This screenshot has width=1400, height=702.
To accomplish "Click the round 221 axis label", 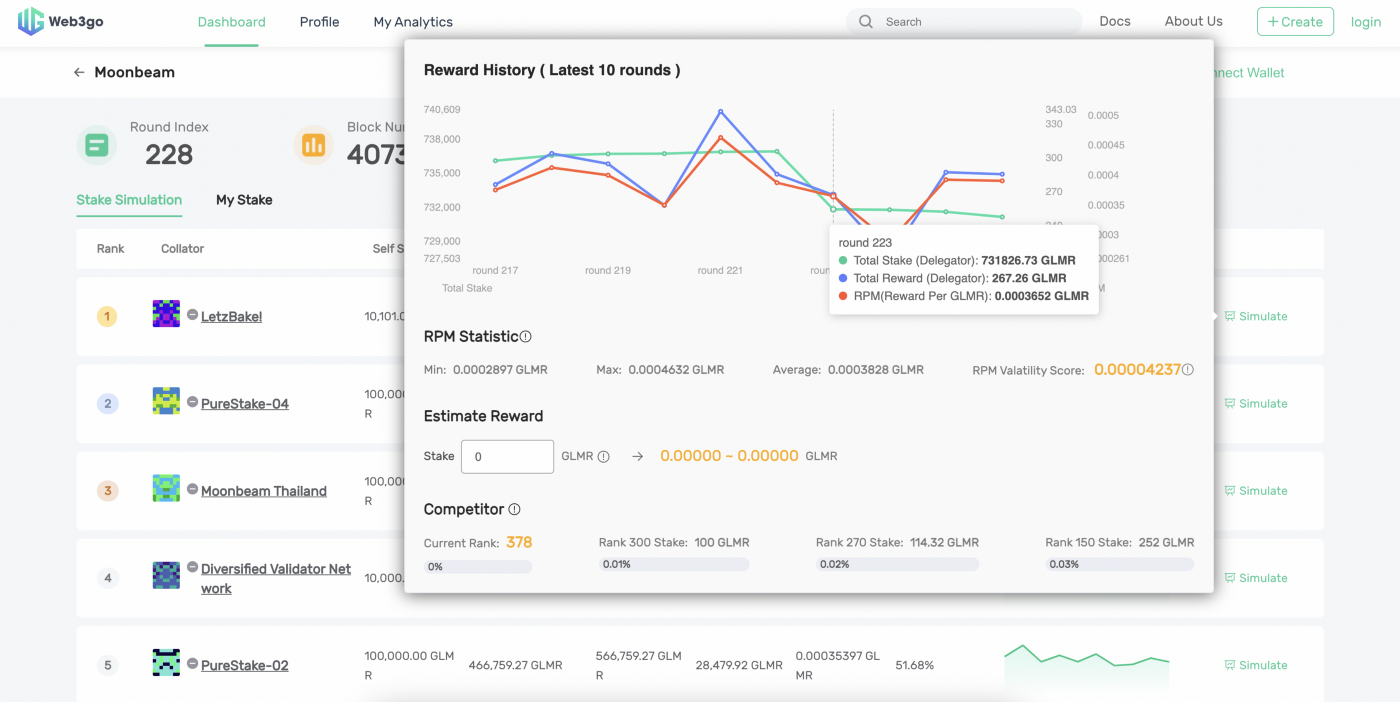I will [720, 270].
